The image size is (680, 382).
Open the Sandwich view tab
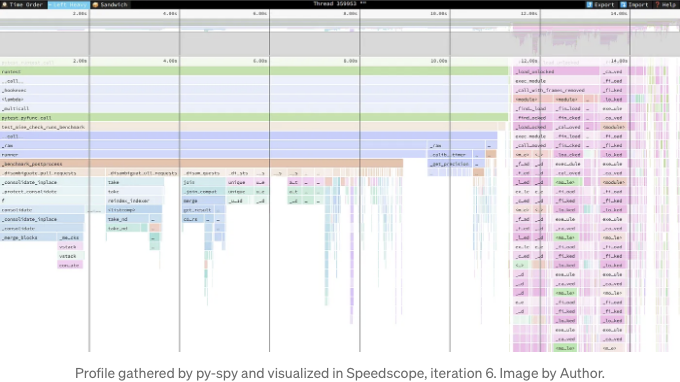click(x=110, y=4)
